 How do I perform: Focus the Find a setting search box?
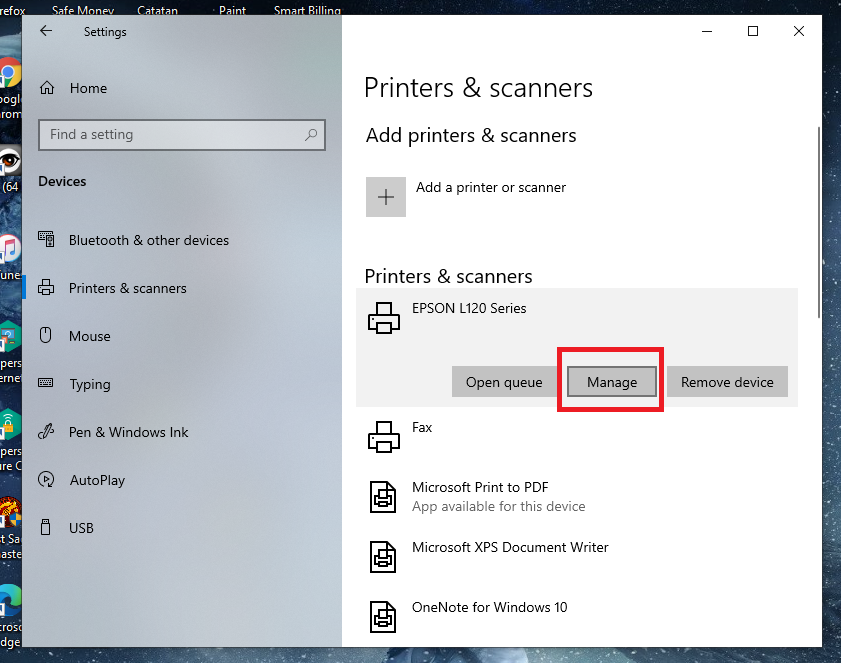pyautogui.click(x=170, y=135)
